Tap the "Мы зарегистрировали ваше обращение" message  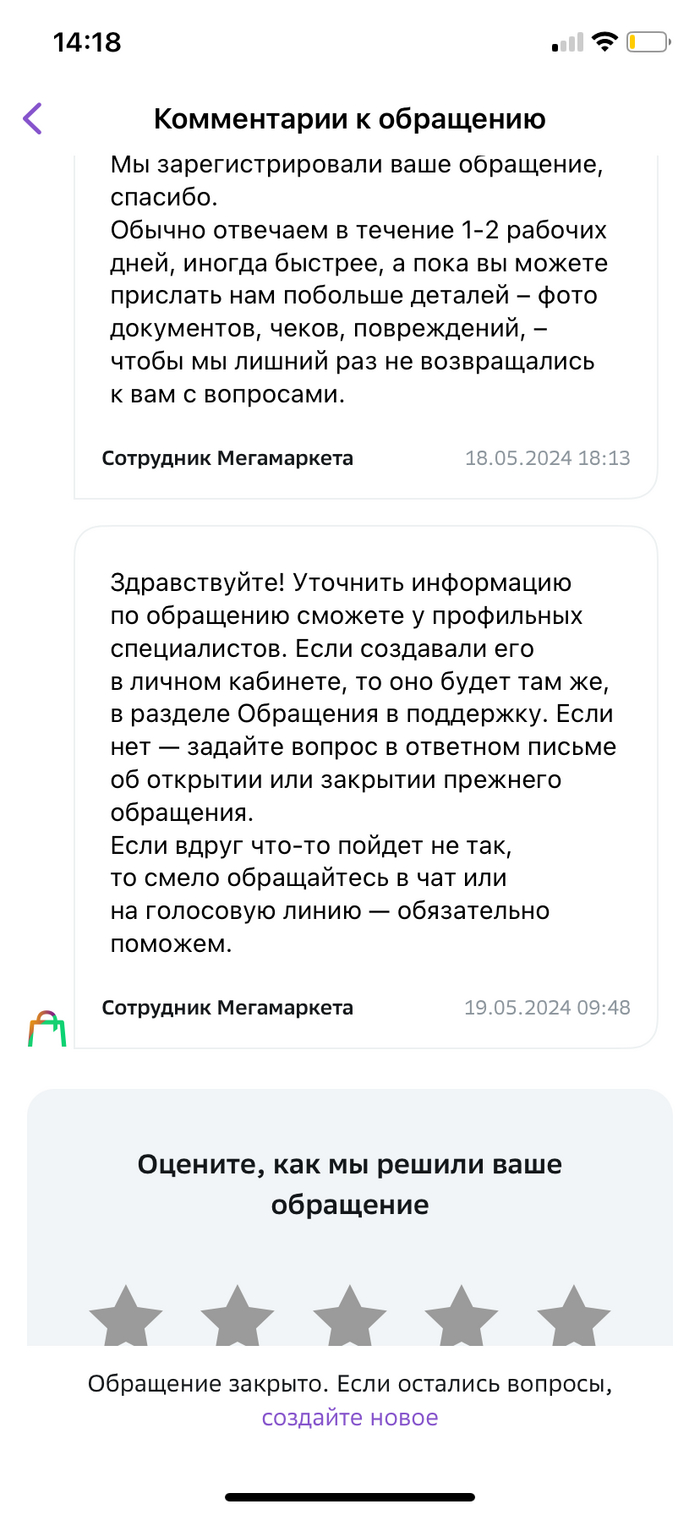(x=358, y=278)
